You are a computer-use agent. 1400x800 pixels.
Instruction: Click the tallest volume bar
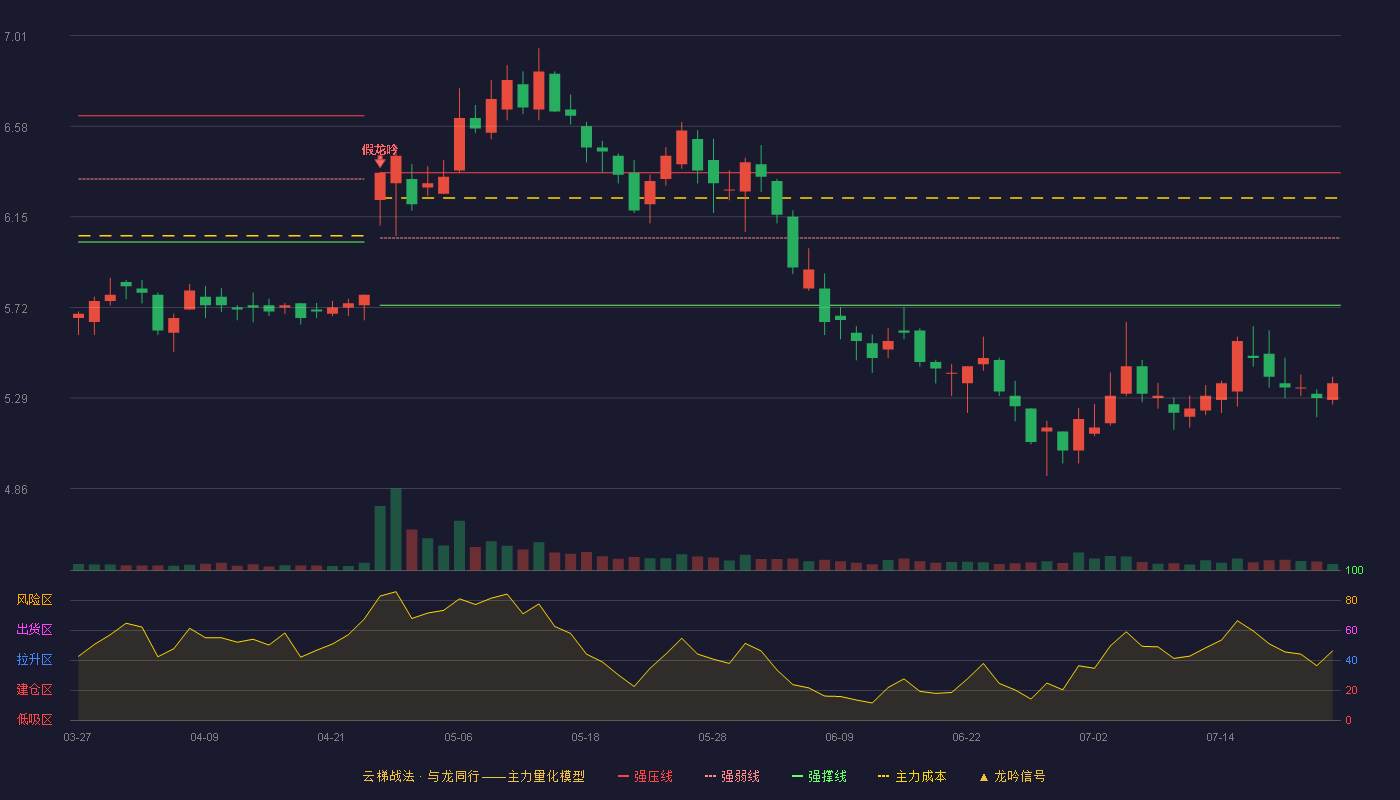tap(396, 529)
